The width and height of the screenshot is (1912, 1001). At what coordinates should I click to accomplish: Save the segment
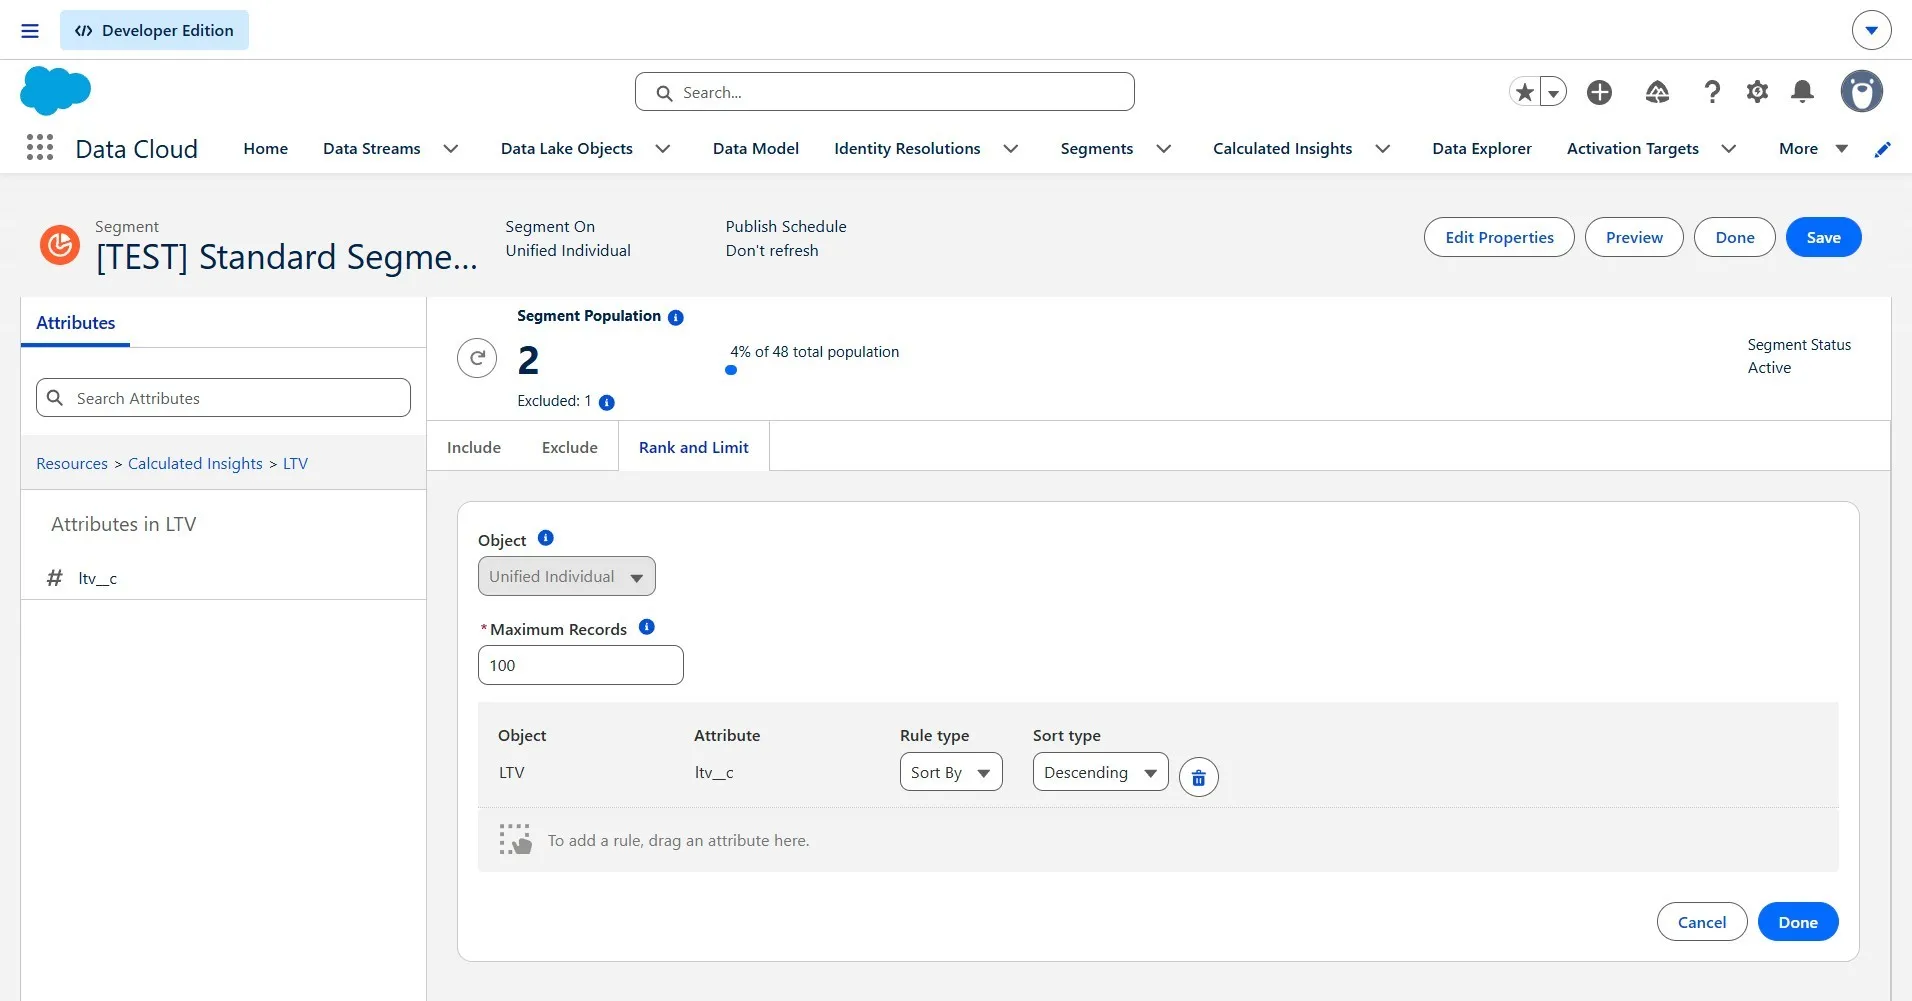pyautogui.click(x=1824, y=237)
